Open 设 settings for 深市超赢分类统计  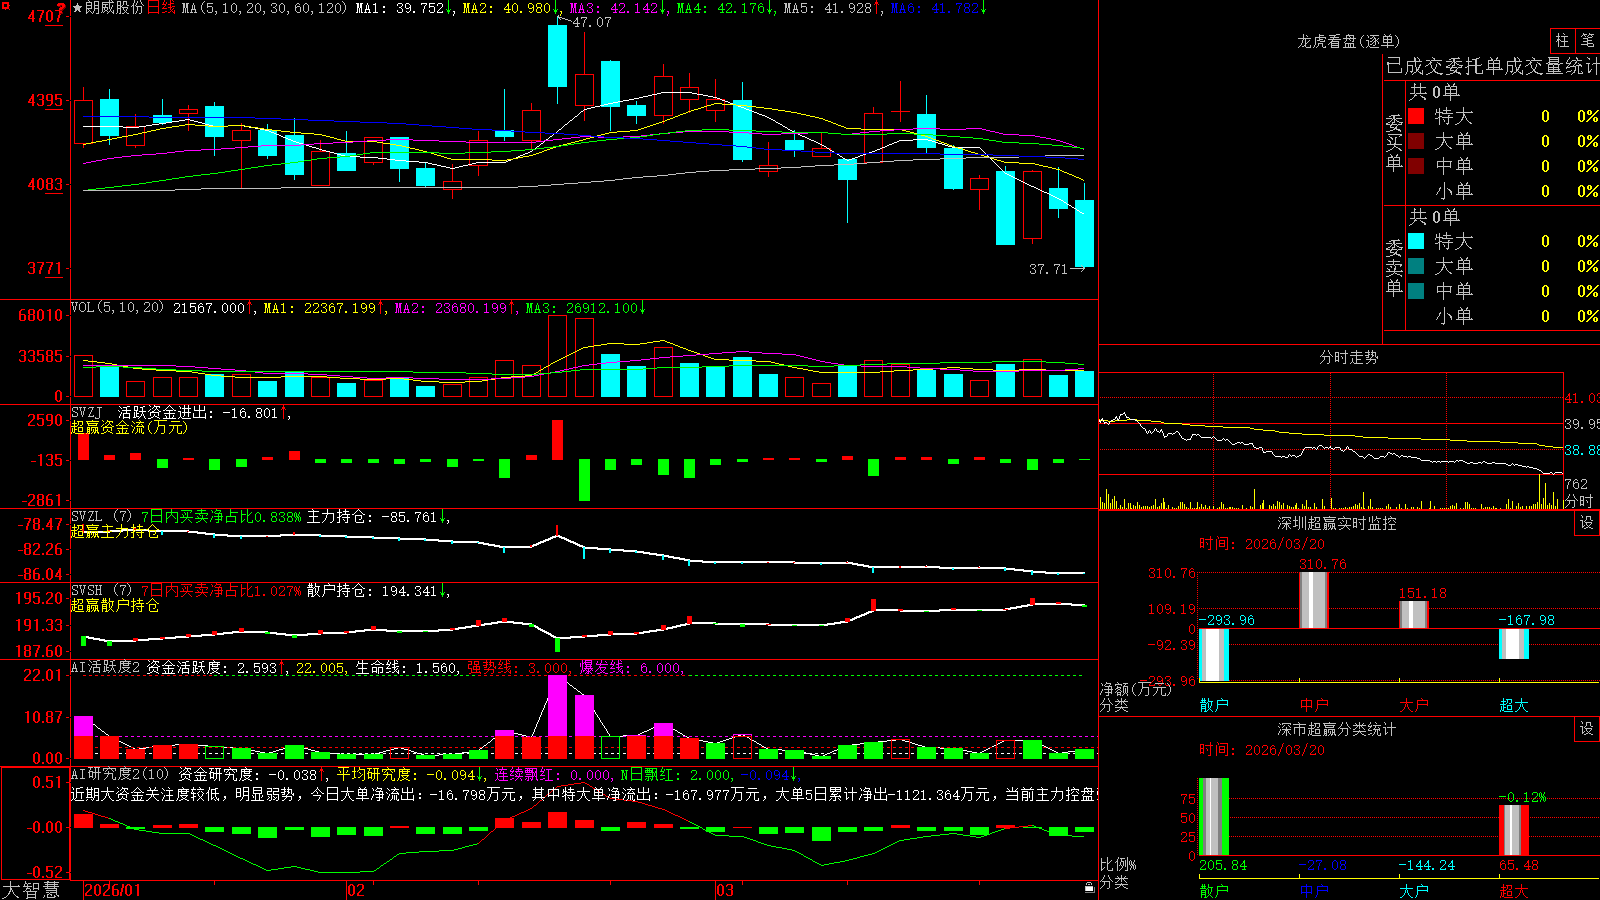coord(1587,729)
